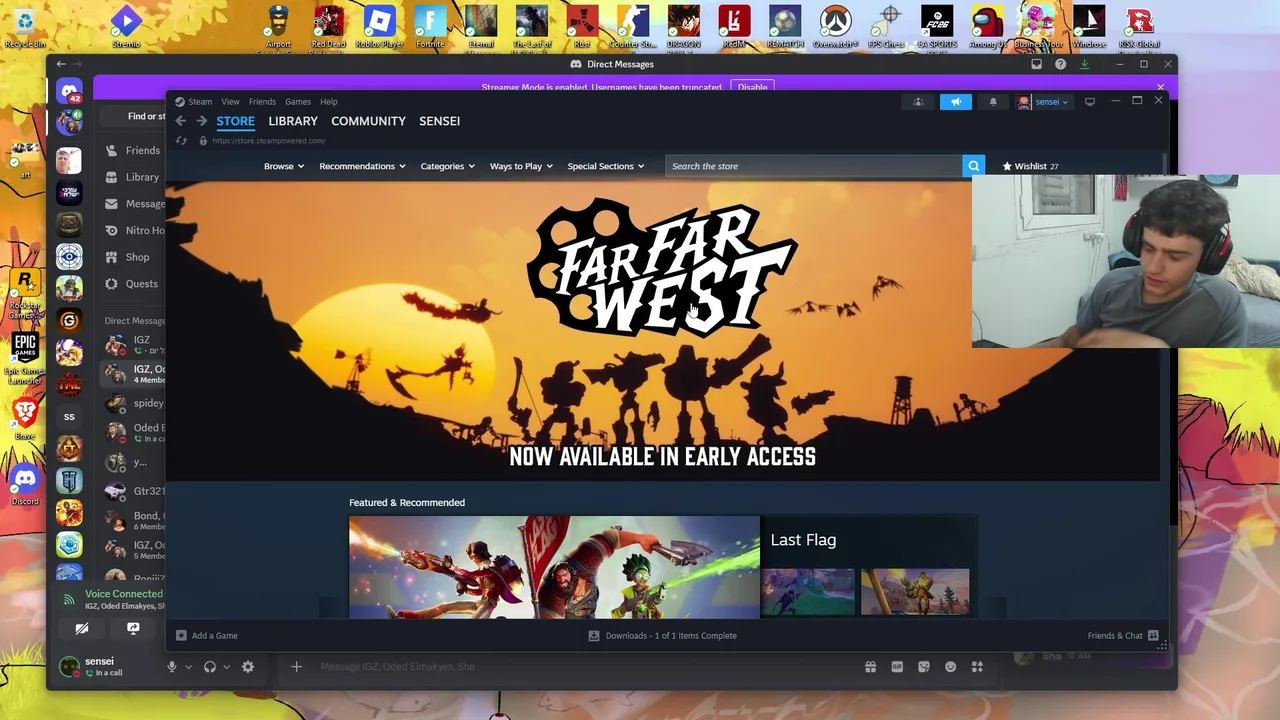This screenshot has height=720, width=1280.
Task: Open Steam notifications bell
Action: [x=993, y=101]
